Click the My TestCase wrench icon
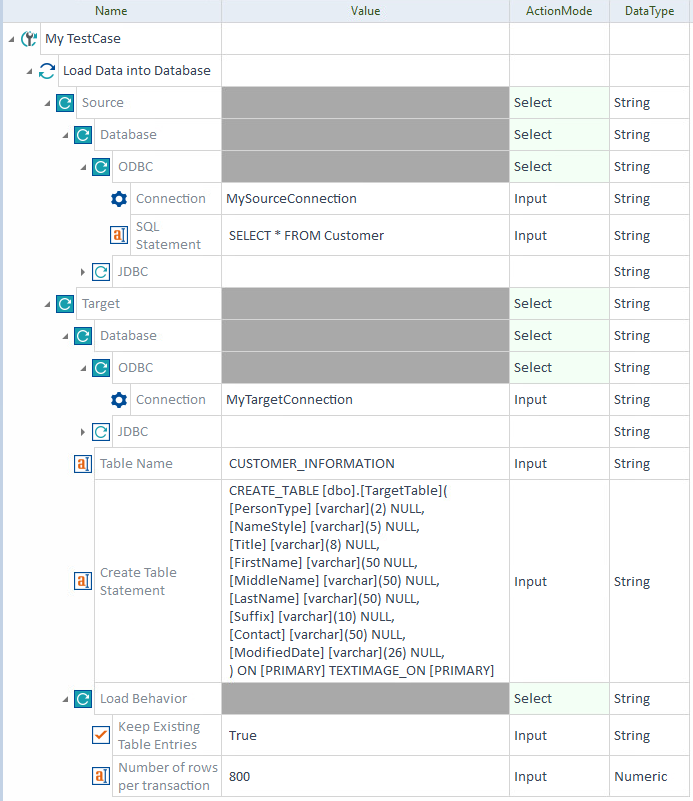 tap(29, 39)
